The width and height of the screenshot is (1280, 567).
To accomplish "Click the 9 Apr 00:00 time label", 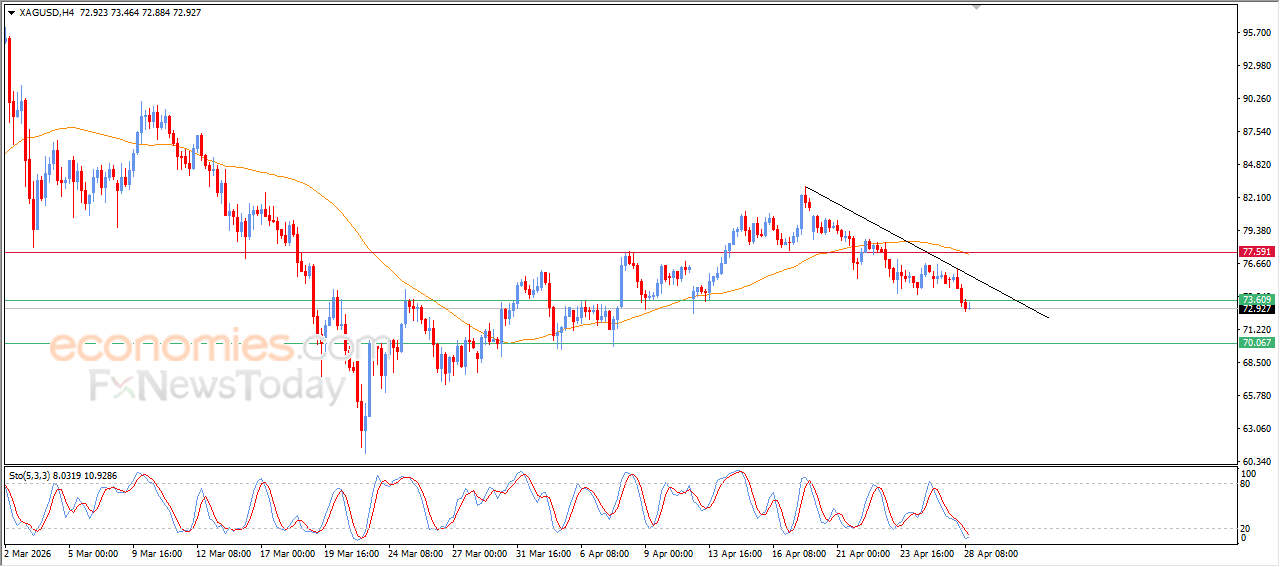I will point(669,553).
